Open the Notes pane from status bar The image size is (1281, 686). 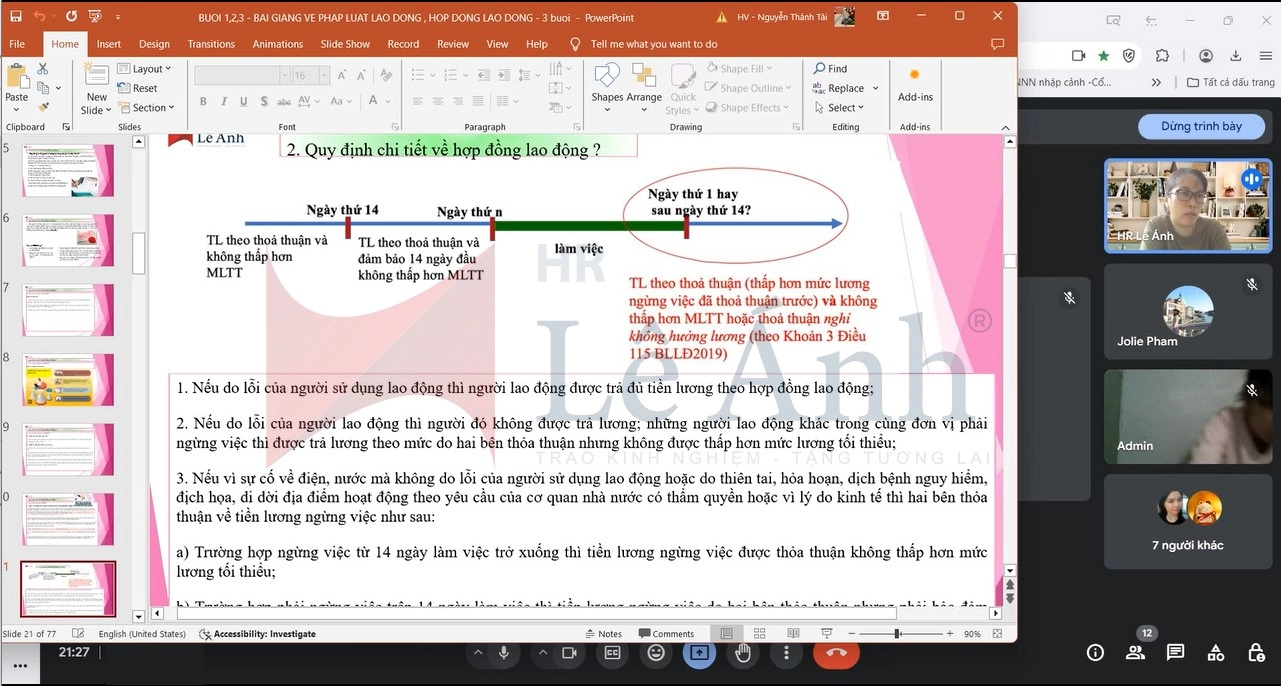[603, 634]
